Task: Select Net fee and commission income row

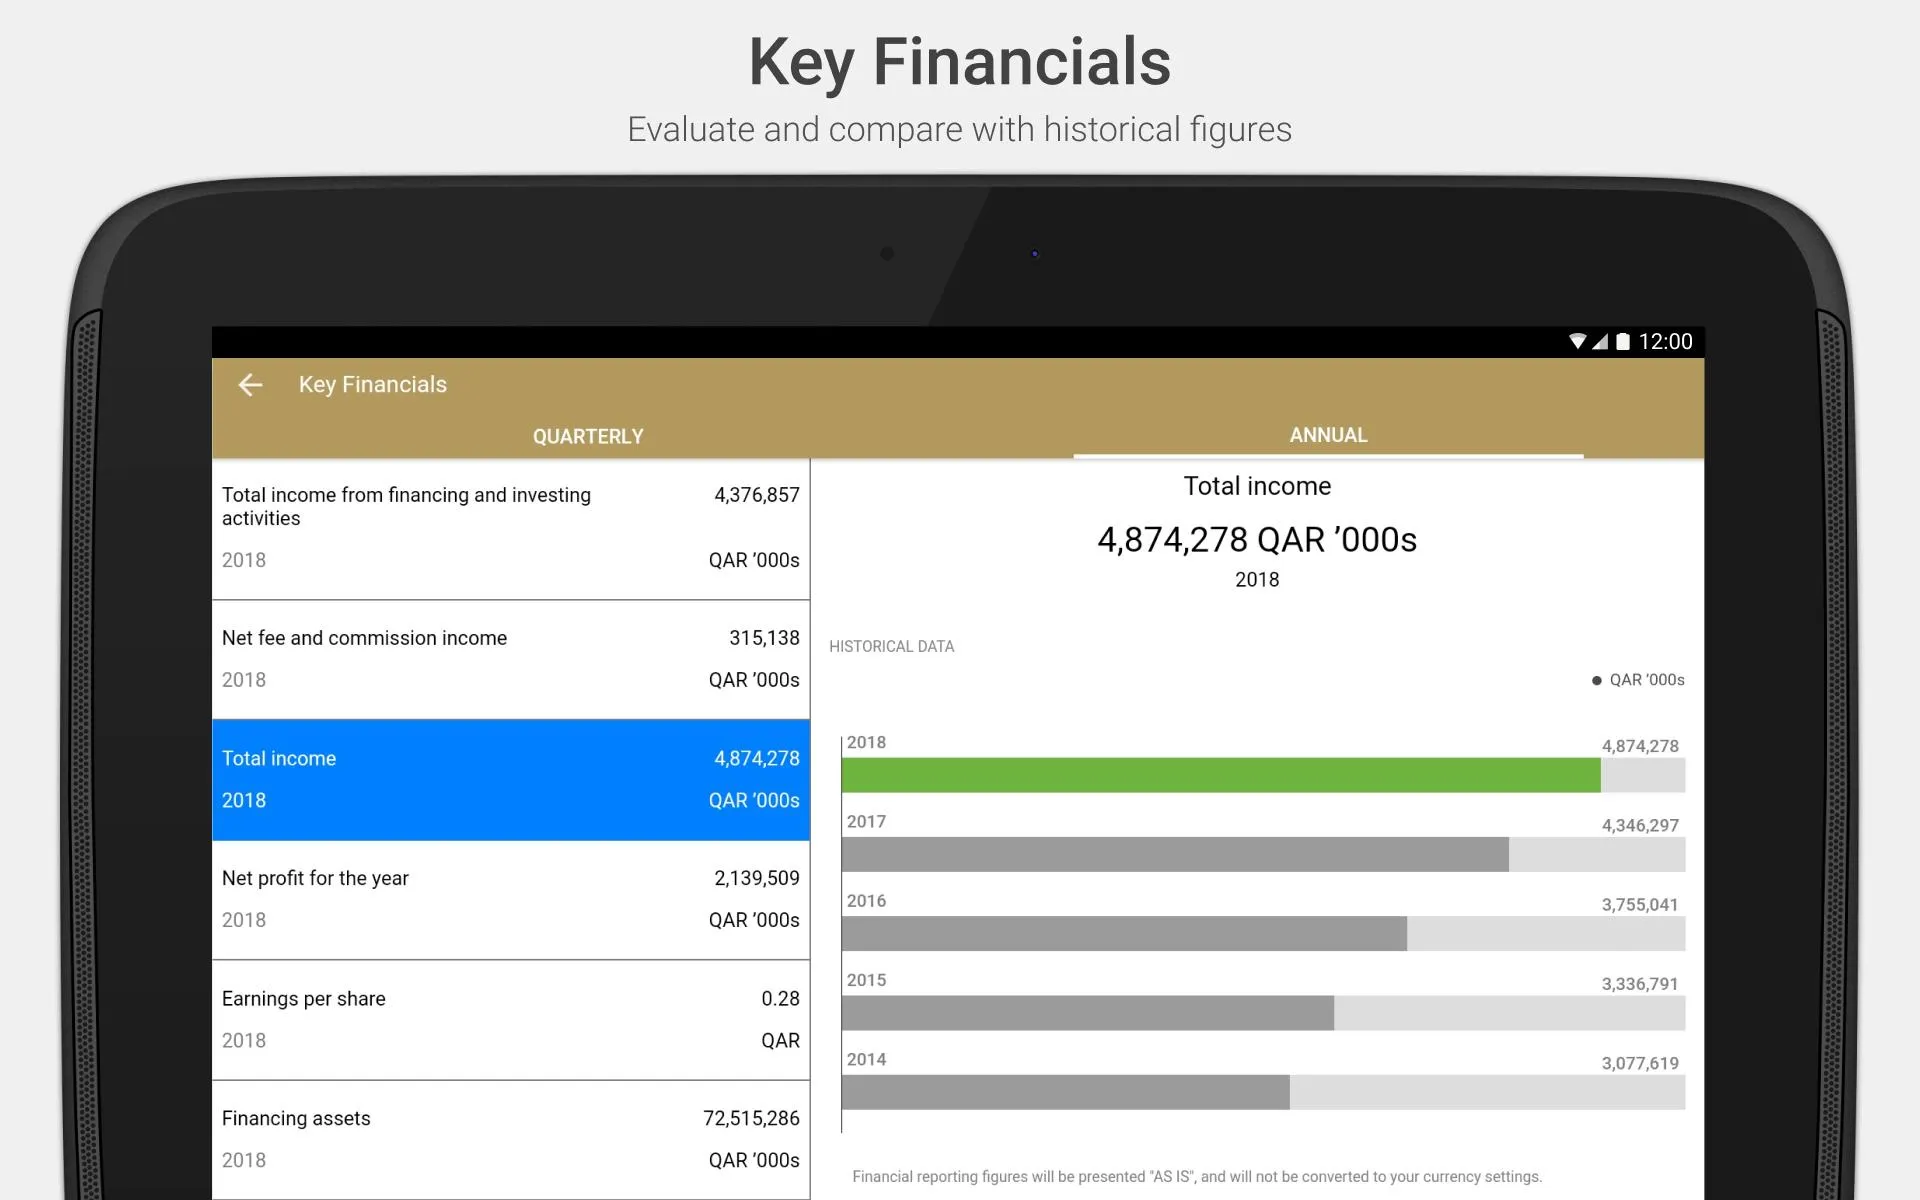Action: point(511,659)
